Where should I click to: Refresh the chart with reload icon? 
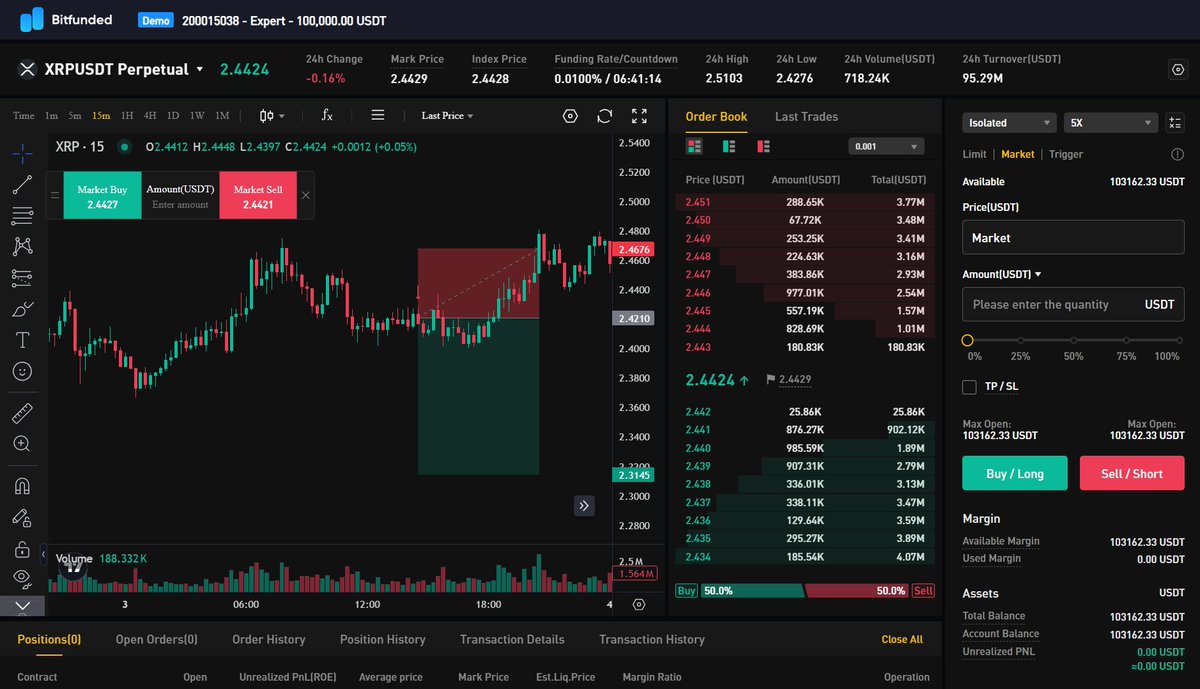[604, 116]
